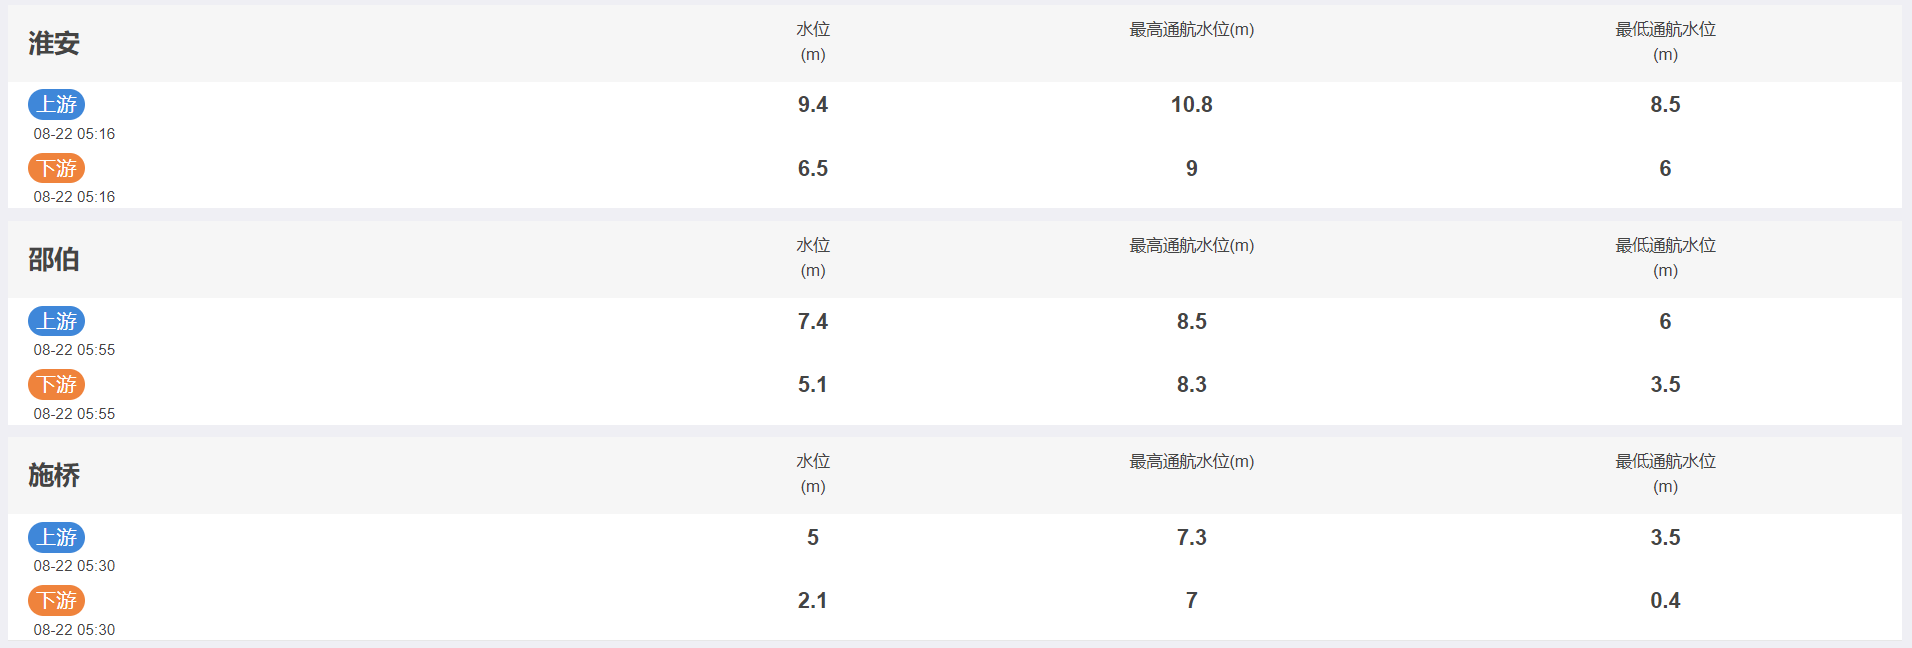Select the 邵伯 下游 orange badge
The width and height of the screenshot is (1912, 648).
56,384
